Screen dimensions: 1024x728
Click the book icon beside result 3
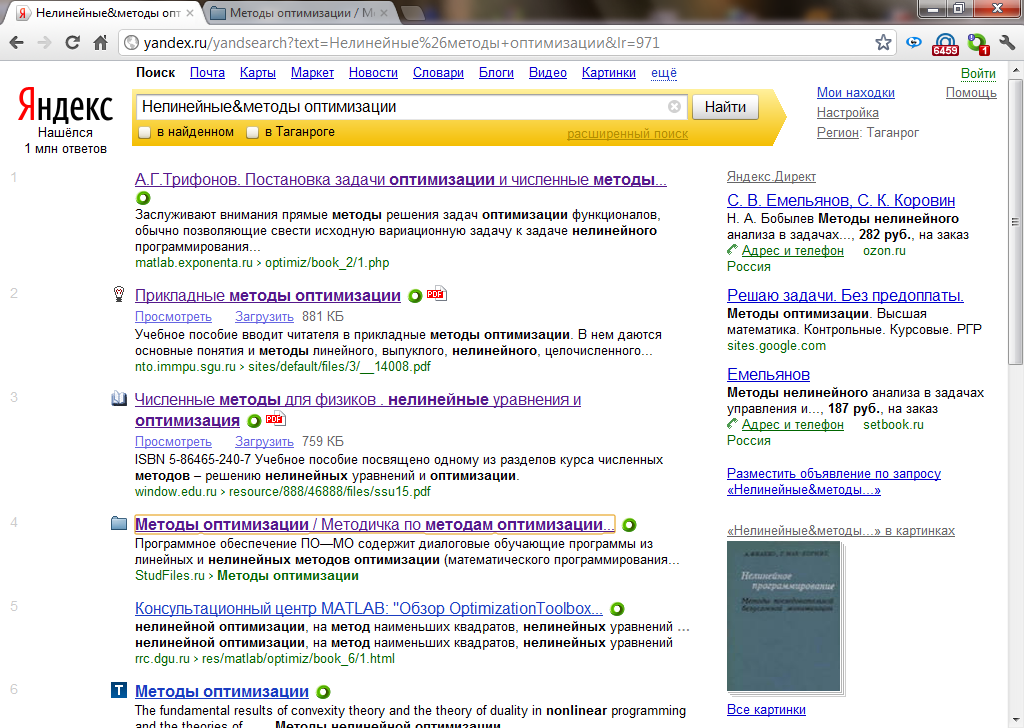pos(119,398)
